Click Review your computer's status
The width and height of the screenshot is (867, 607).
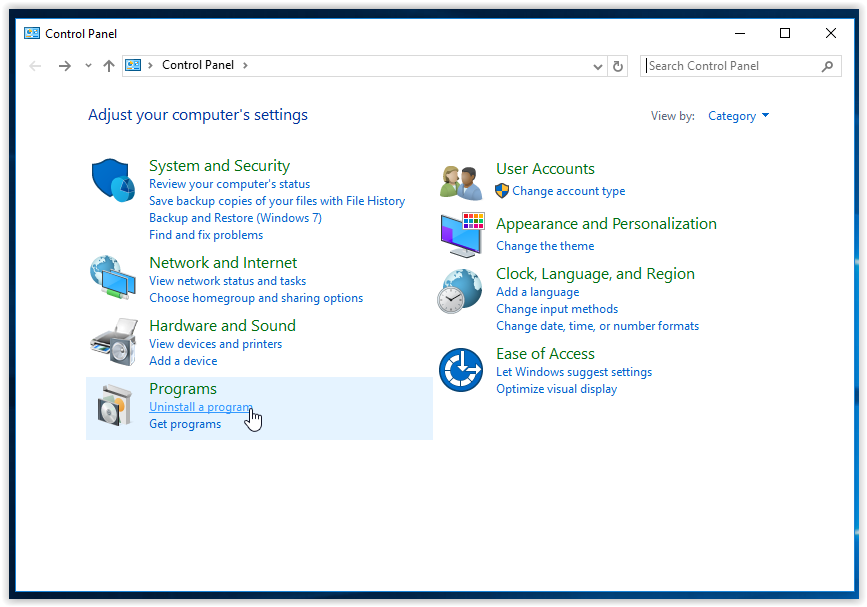tap(229, 184)
